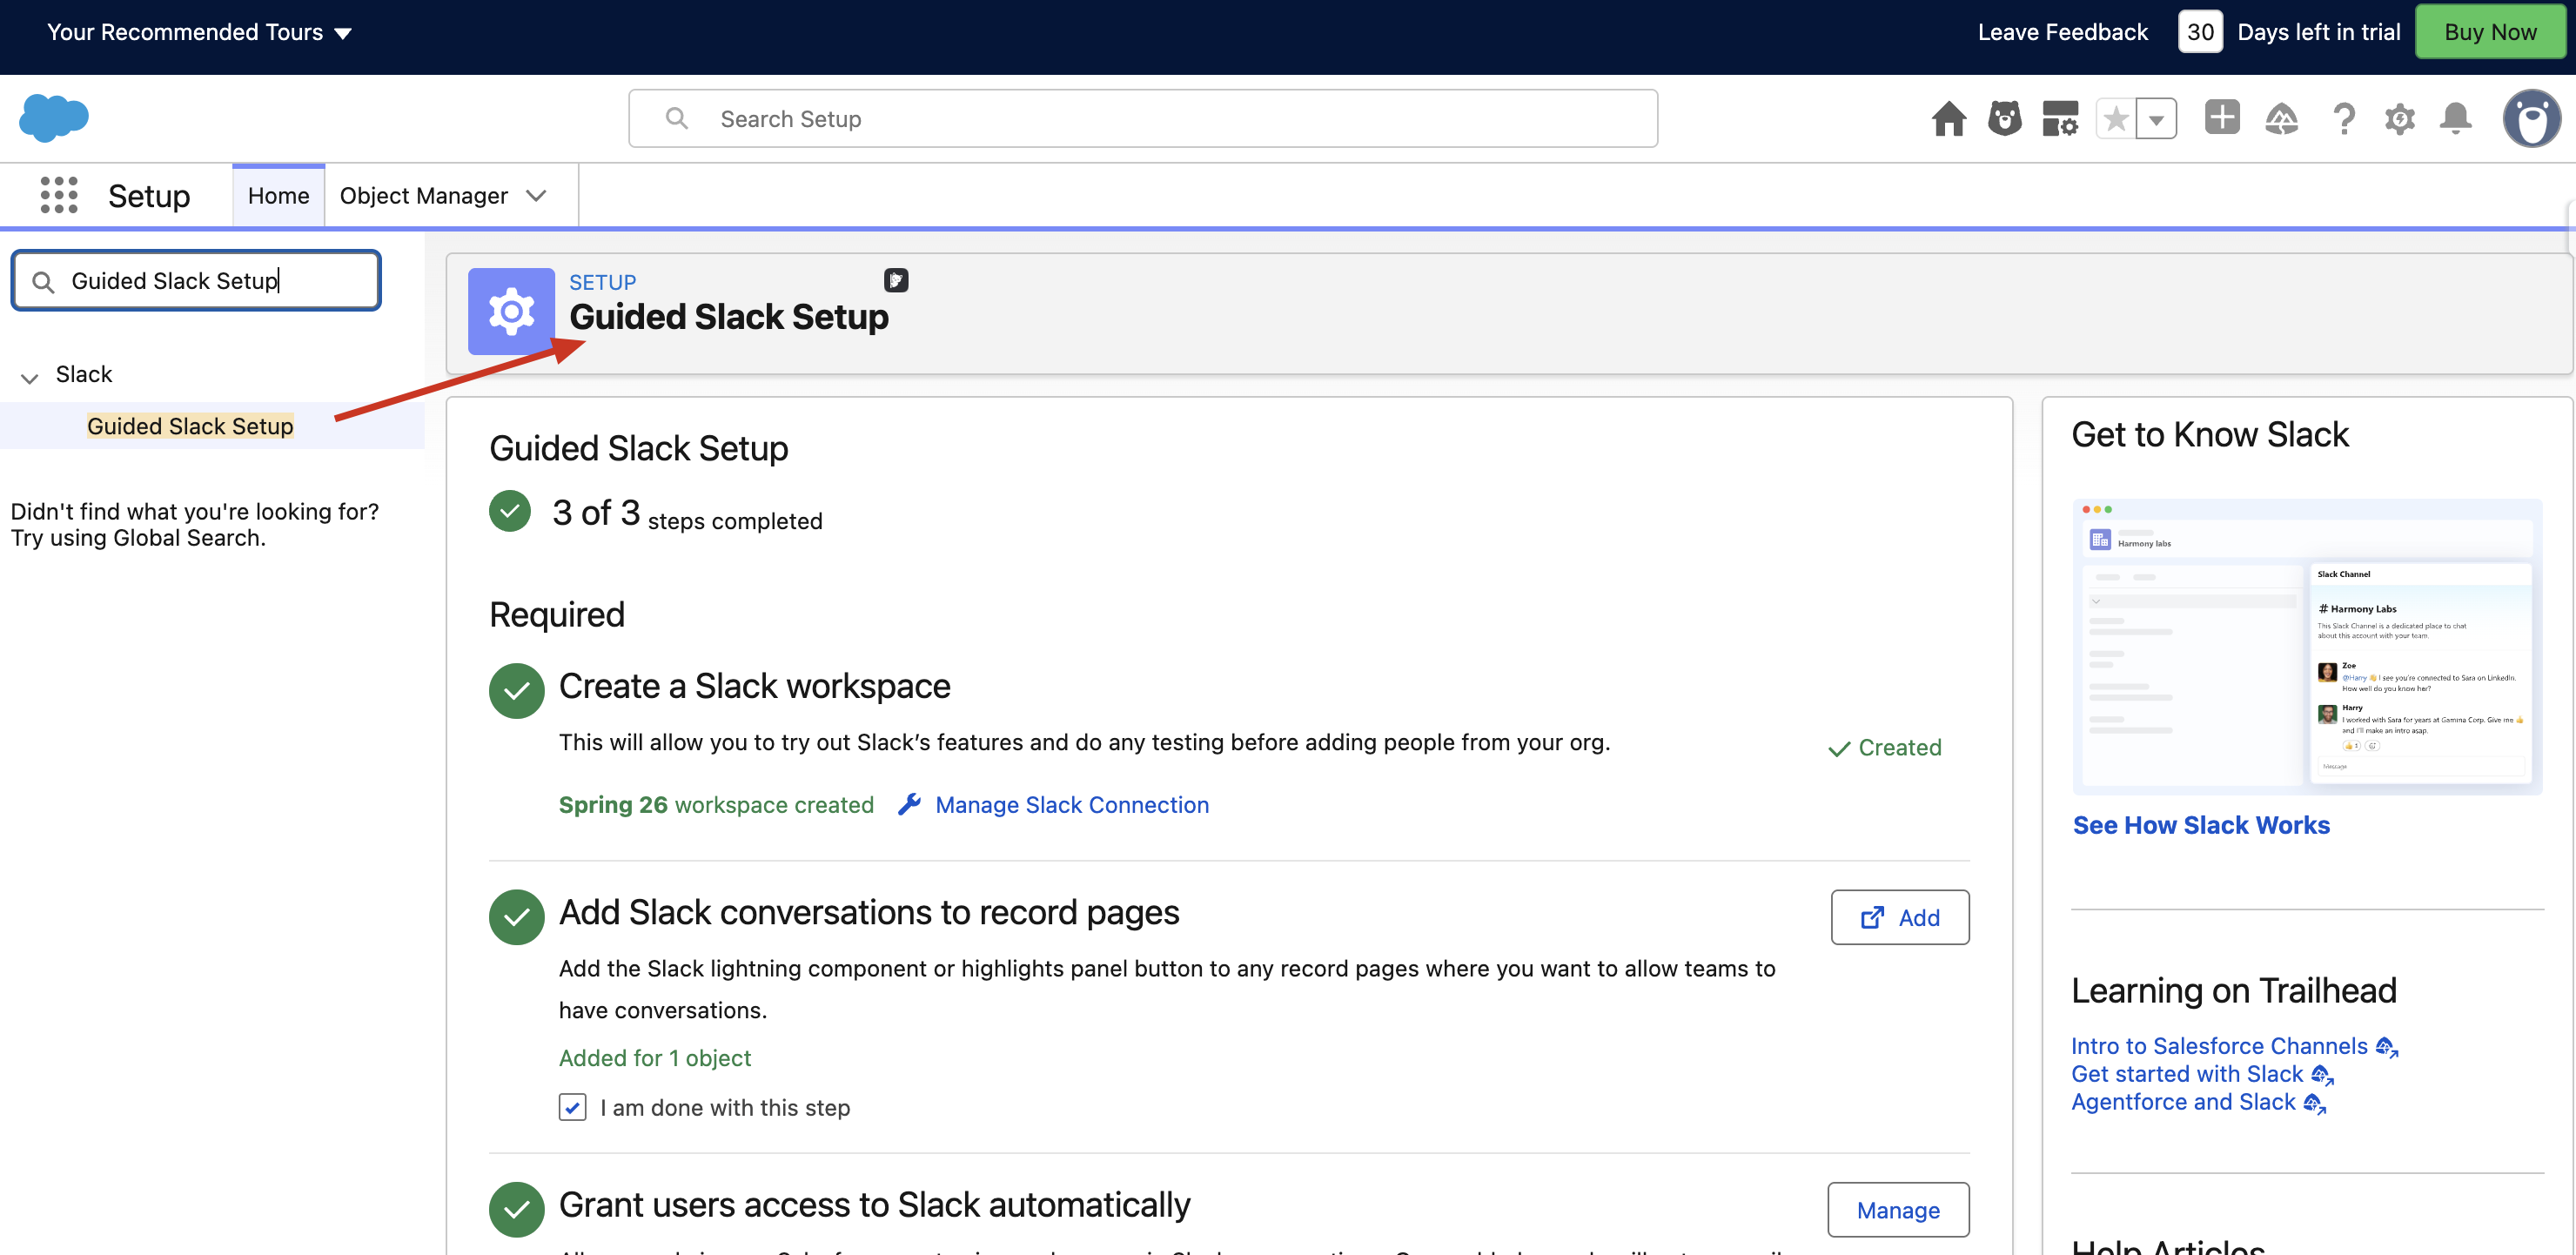Viewport: 2576px width, 1255px height.
Task: Click Trailhead icon after Agentforce and Slack
Action: click(x=2314, y=1103)
